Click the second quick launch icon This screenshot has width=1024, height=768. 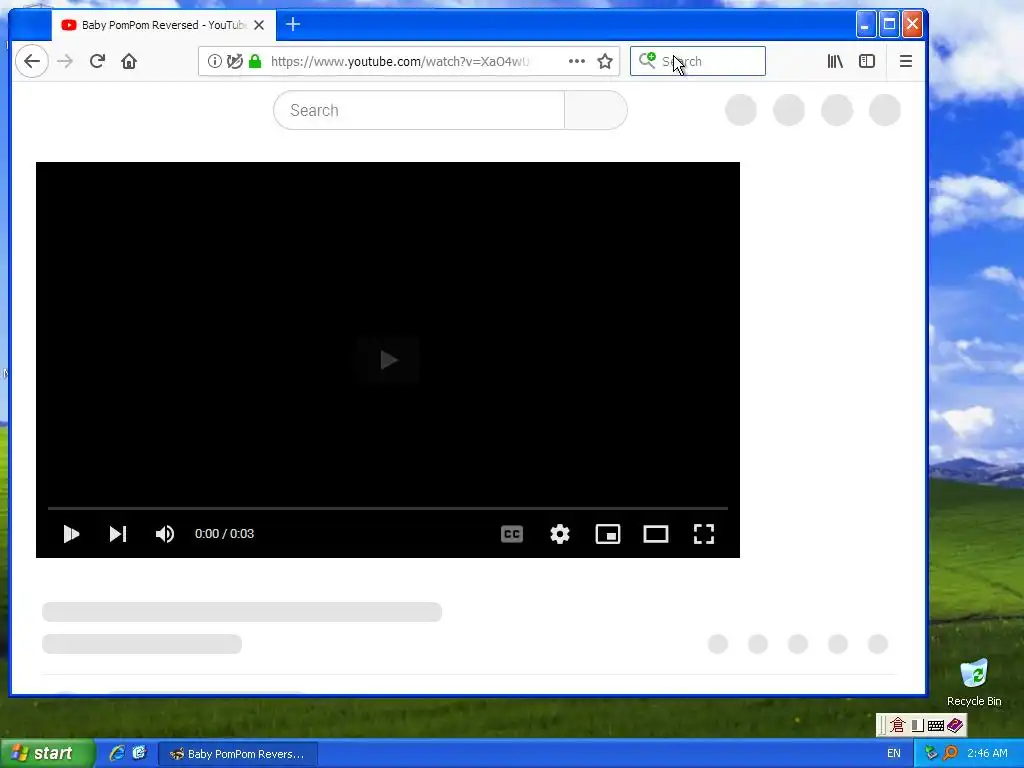pyautogui.click(x=139, y=753)
